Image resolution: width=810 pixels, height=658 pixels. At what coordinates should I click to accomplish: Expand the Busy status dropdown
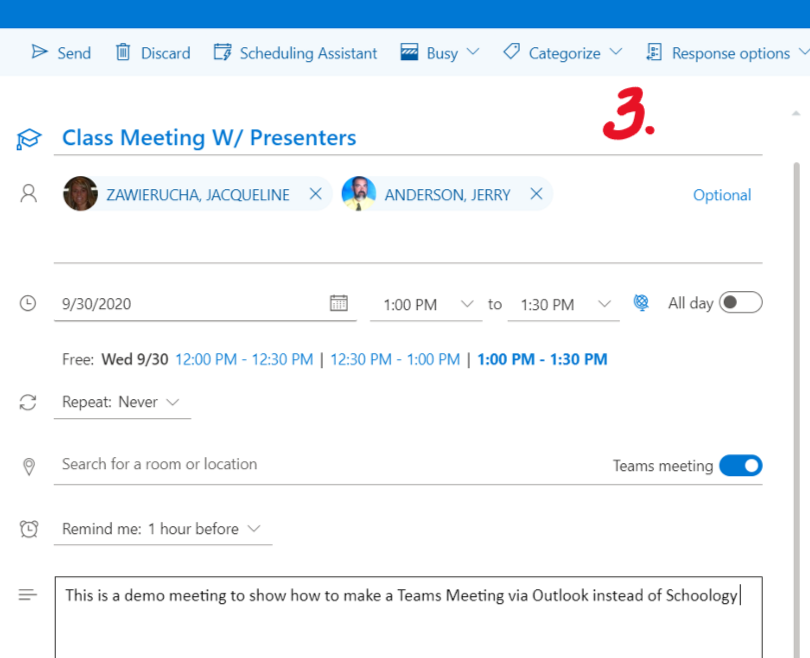[440, 53]
